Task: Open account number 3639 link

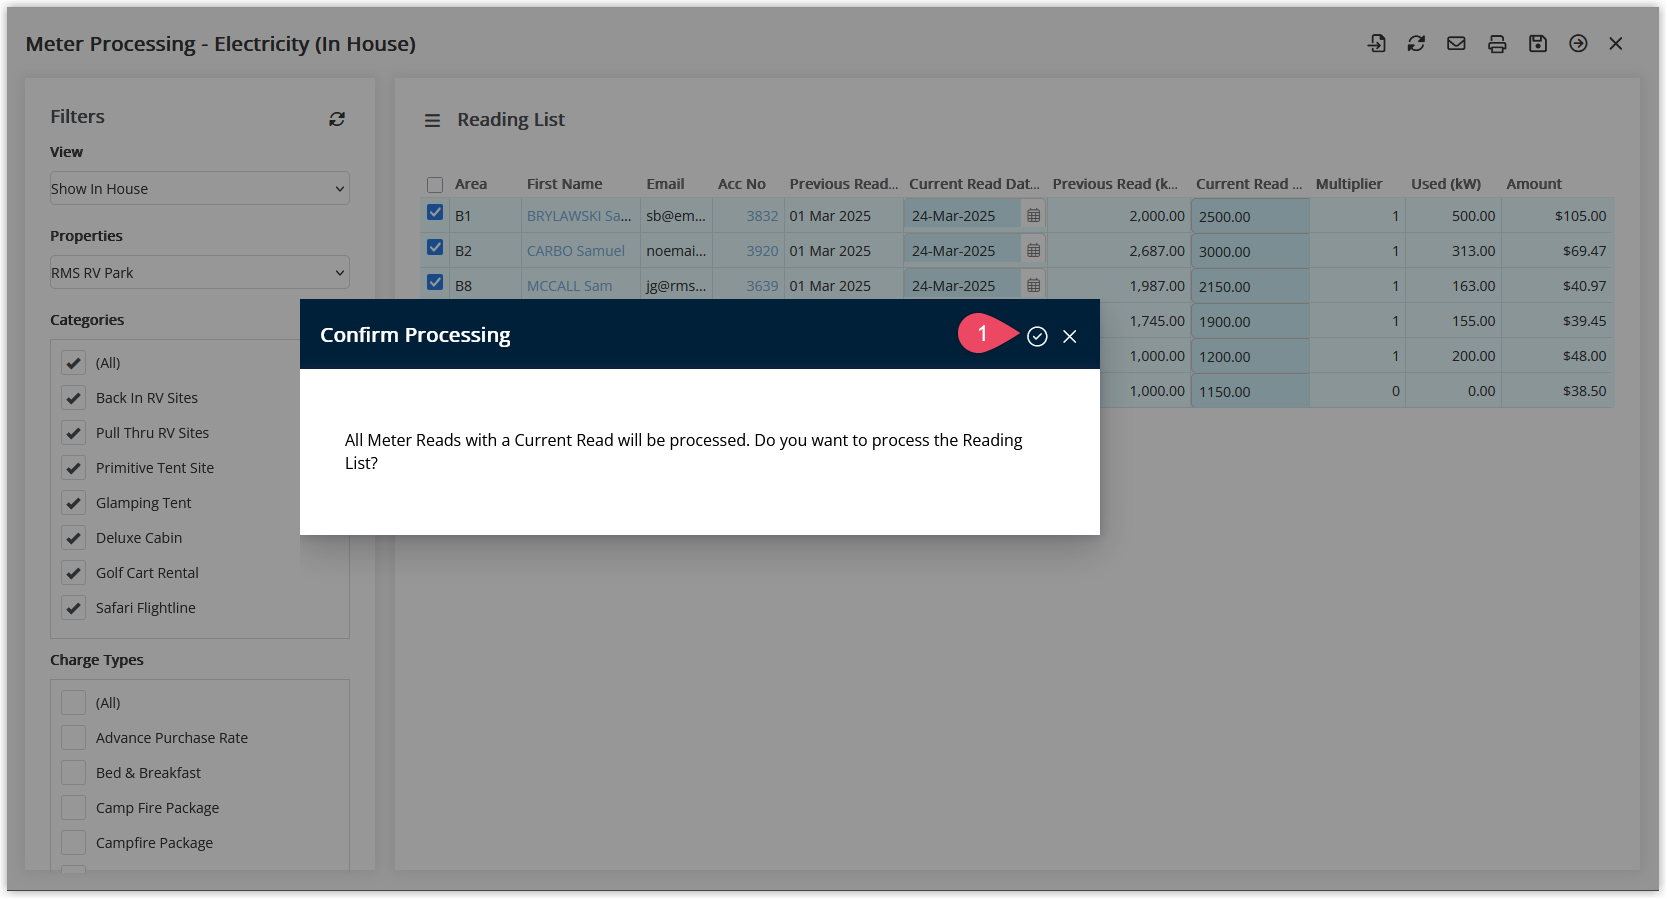Action: [762, 286]
